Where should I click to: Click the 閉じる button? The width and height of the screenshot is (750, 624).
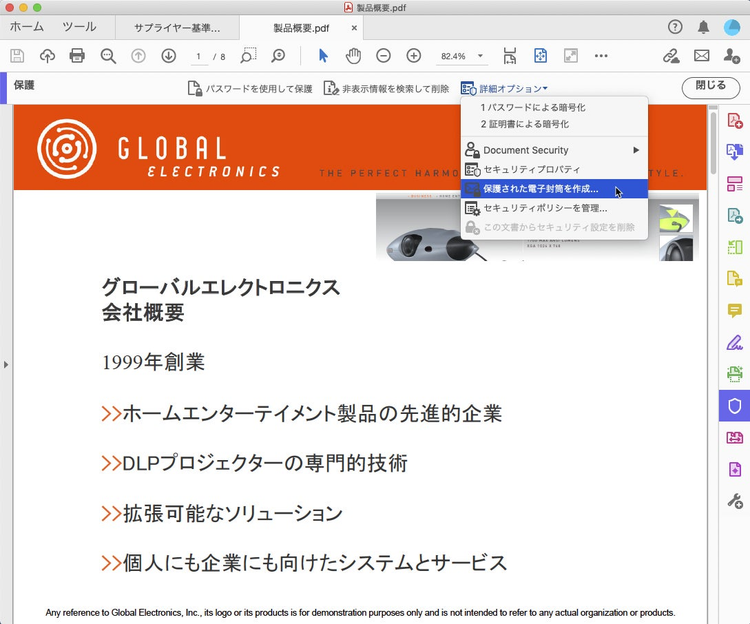click(710, 88)
